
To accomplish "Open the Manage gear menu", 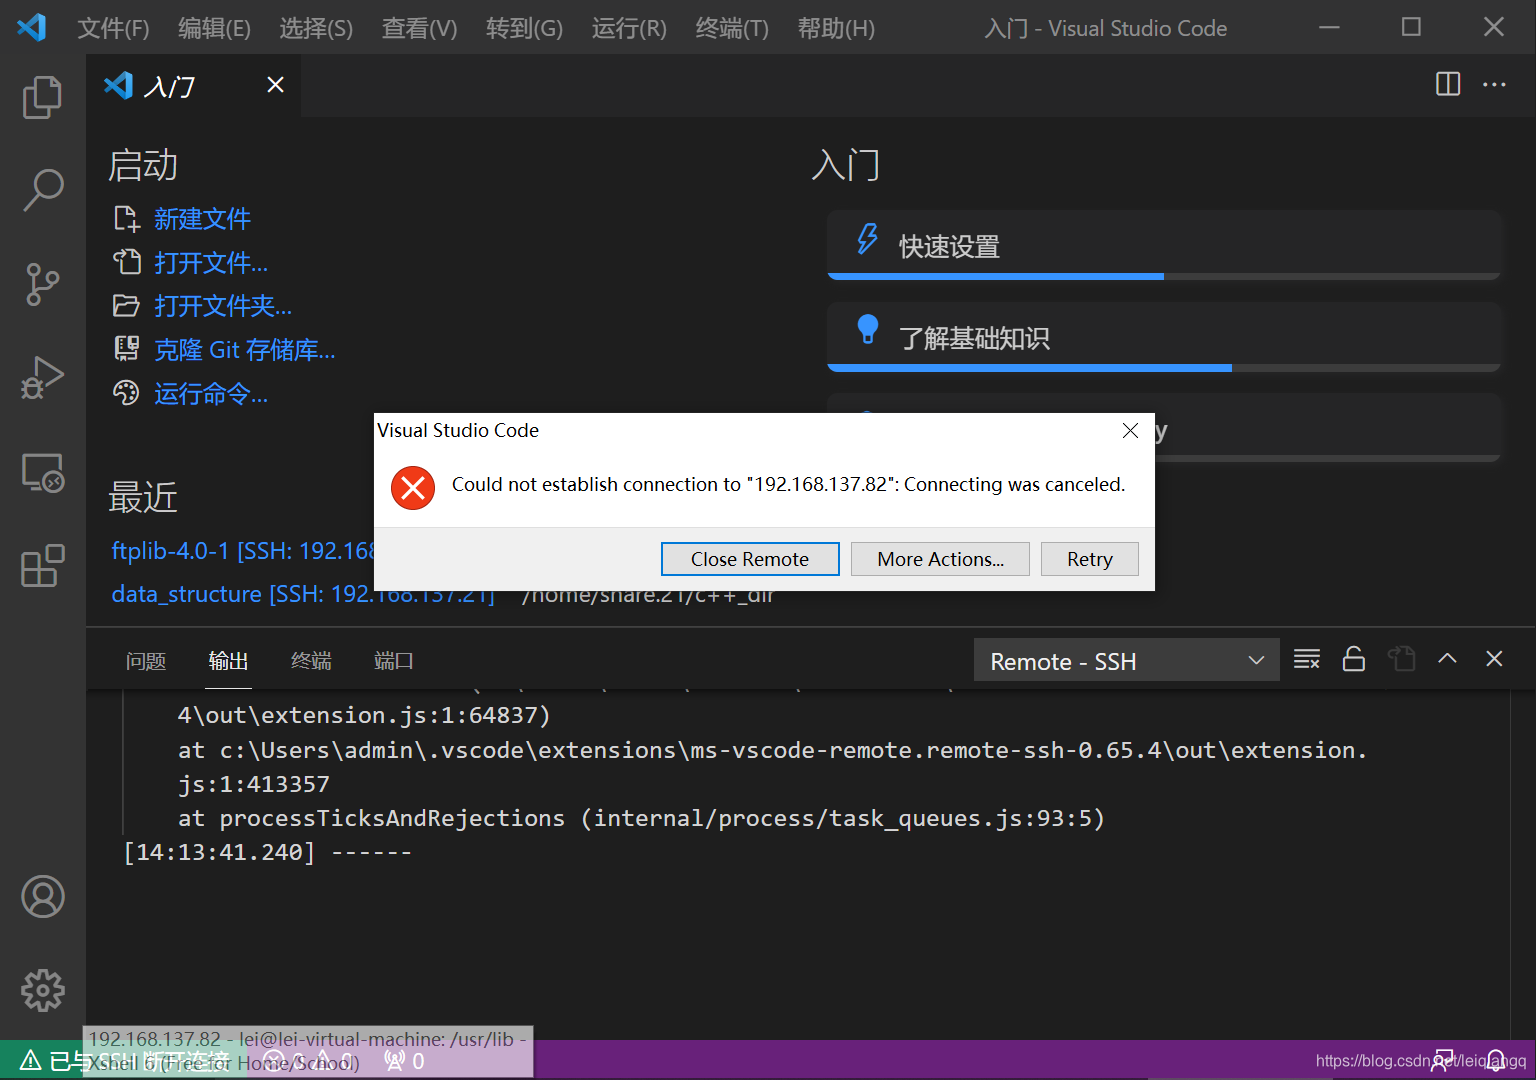I will pyautogui.click(x=43, y=991).
